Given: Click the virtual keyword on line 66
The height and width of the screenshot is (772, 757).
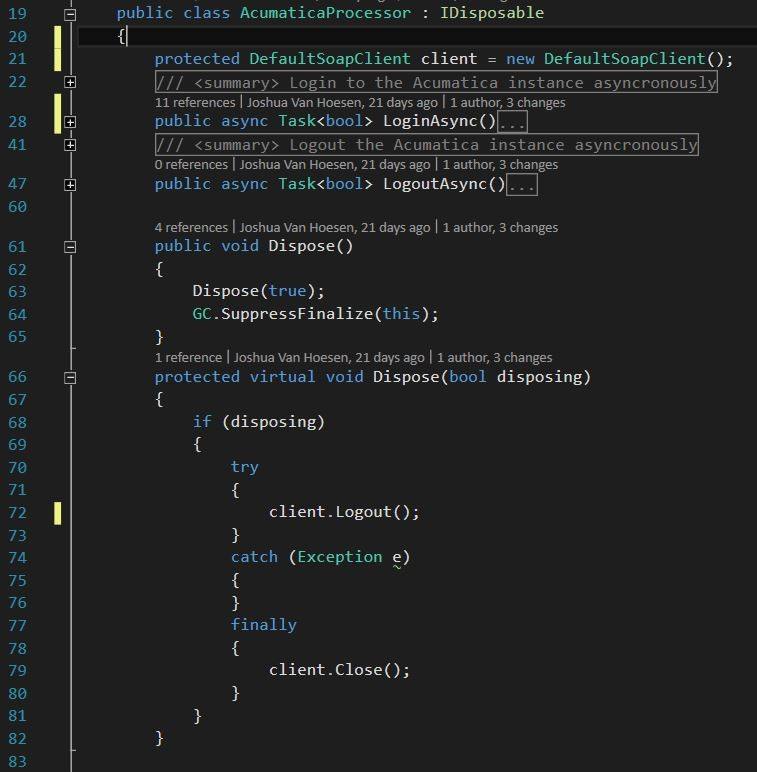Looking at the screenshot, I should (282, 377).
